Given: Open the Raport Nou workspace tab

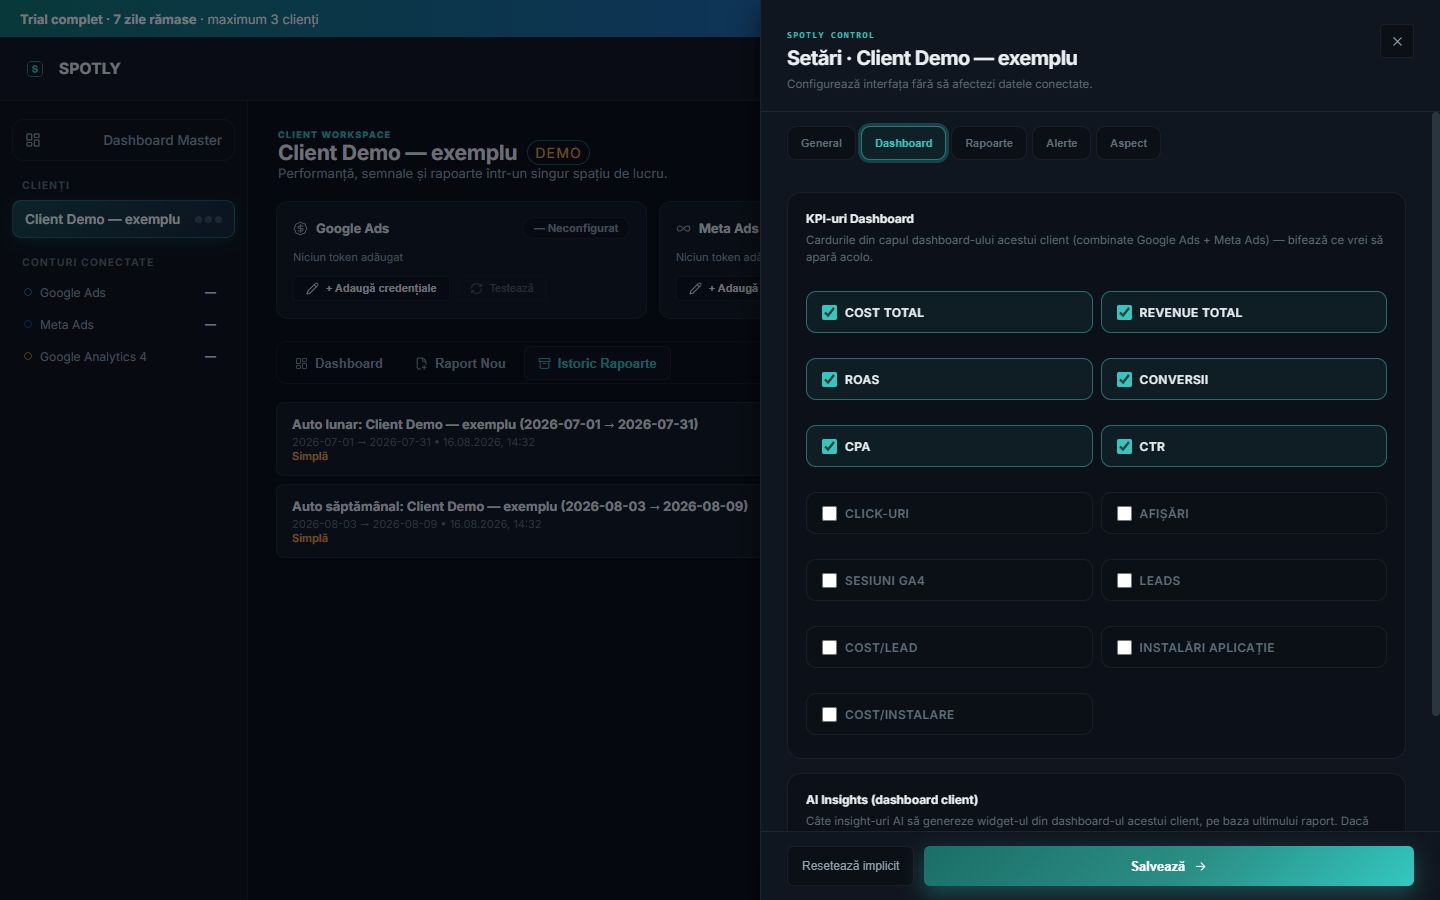Looking at the screenshot, I should click(460, 363).
